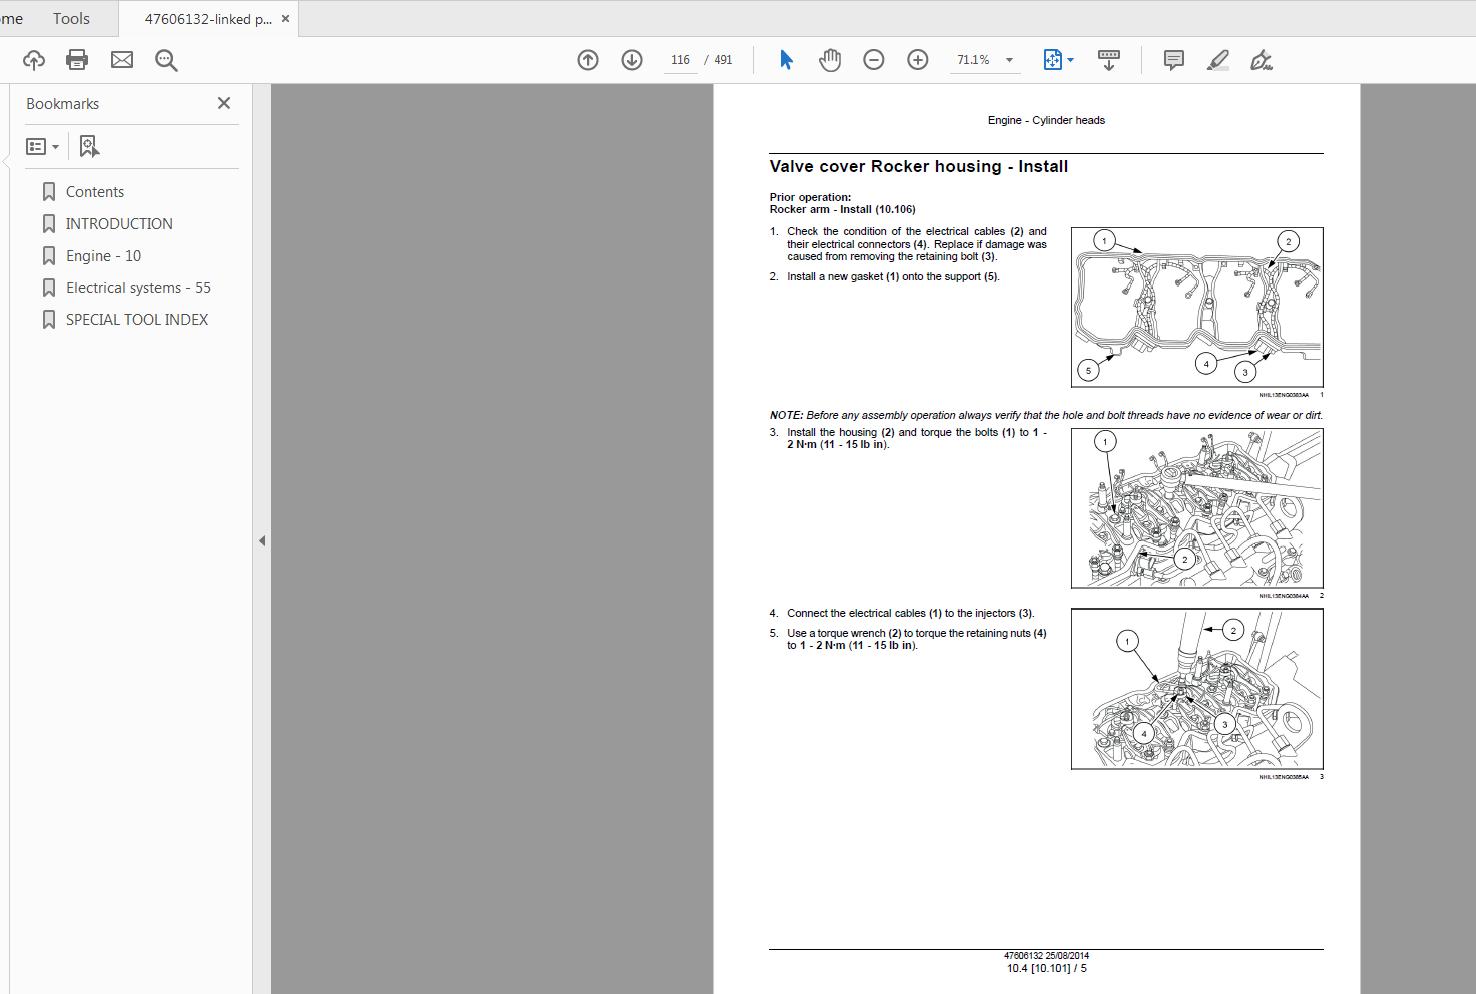This screenshot has height=994, width=1476.
Task: Click the find current bookmark icon
Action: (89, 147)
